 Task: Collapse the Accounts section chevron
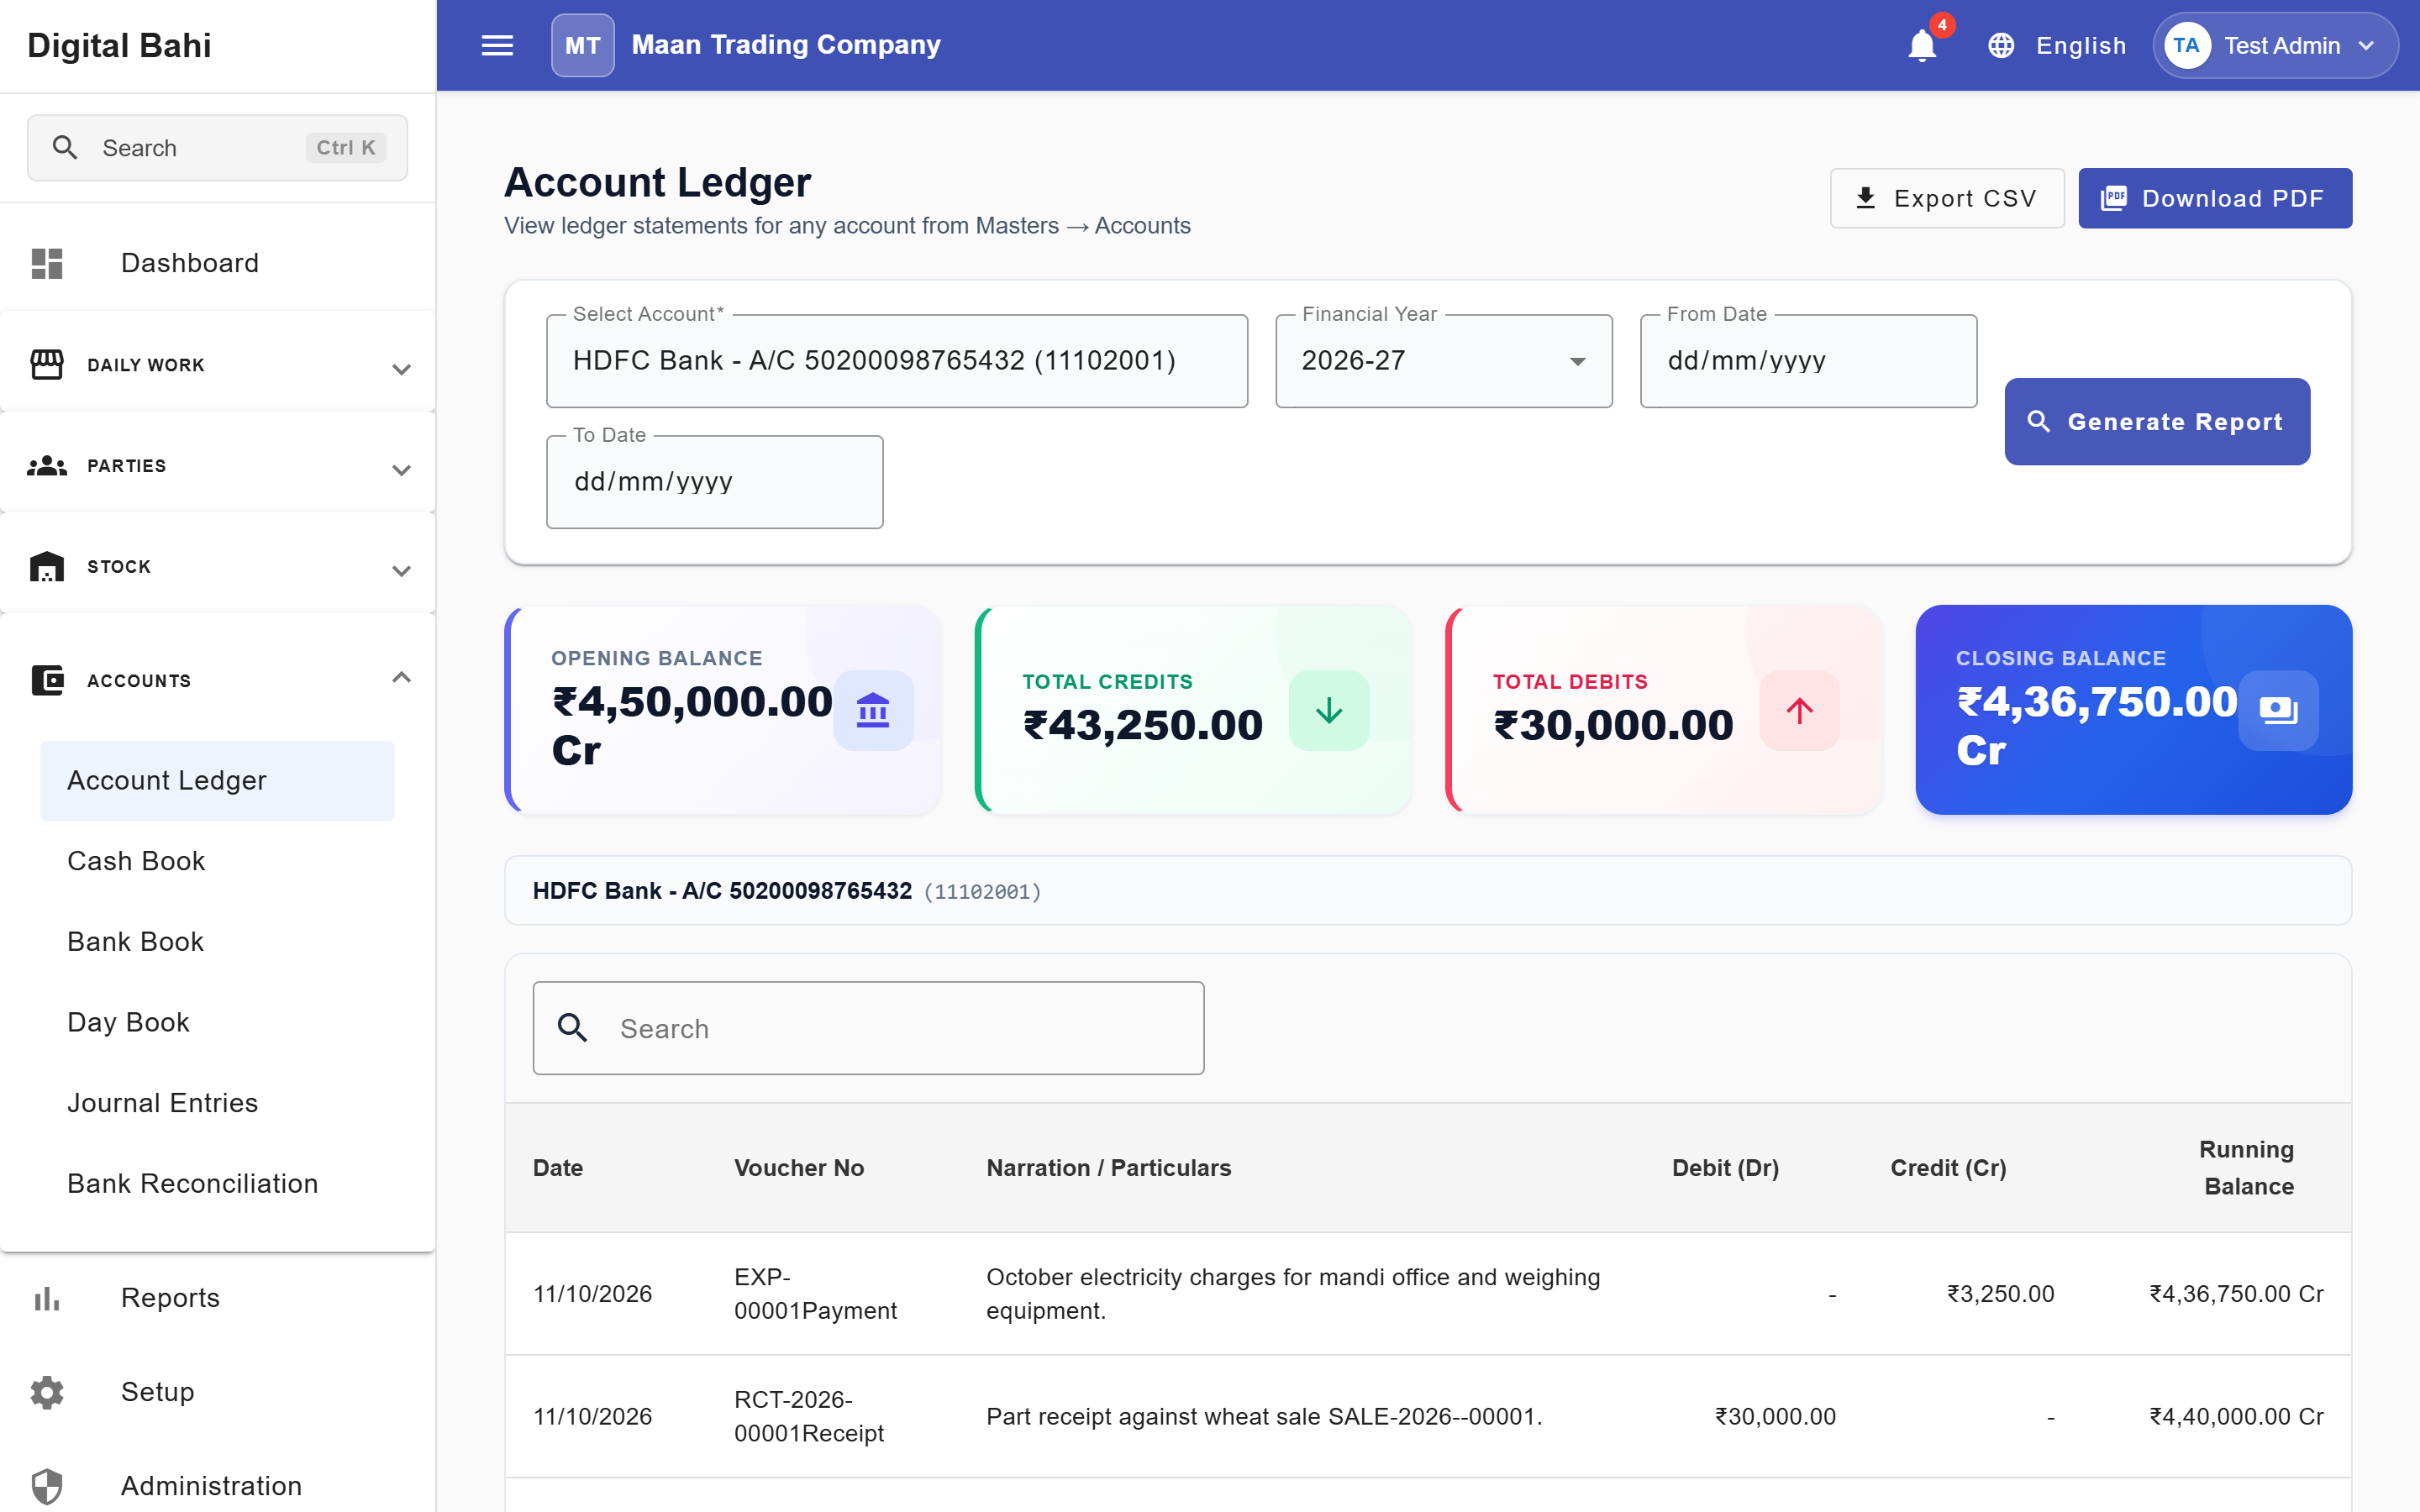click(x=401, y=677)
